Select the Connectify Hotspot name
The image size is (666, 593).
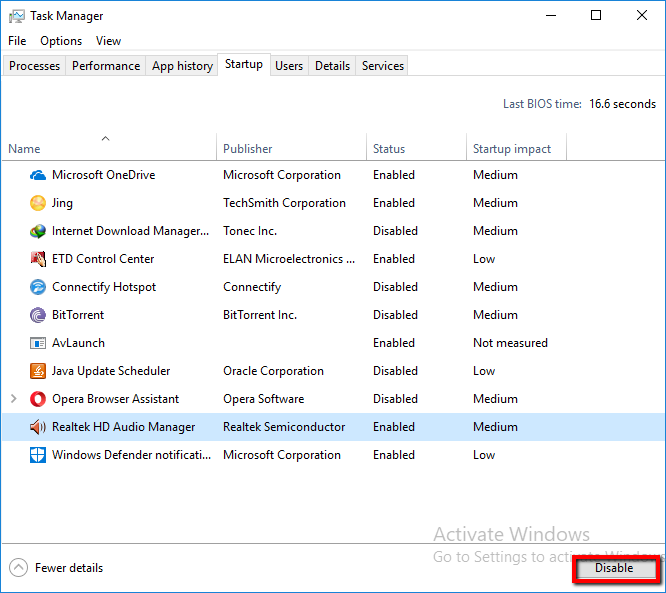(104, 287)
